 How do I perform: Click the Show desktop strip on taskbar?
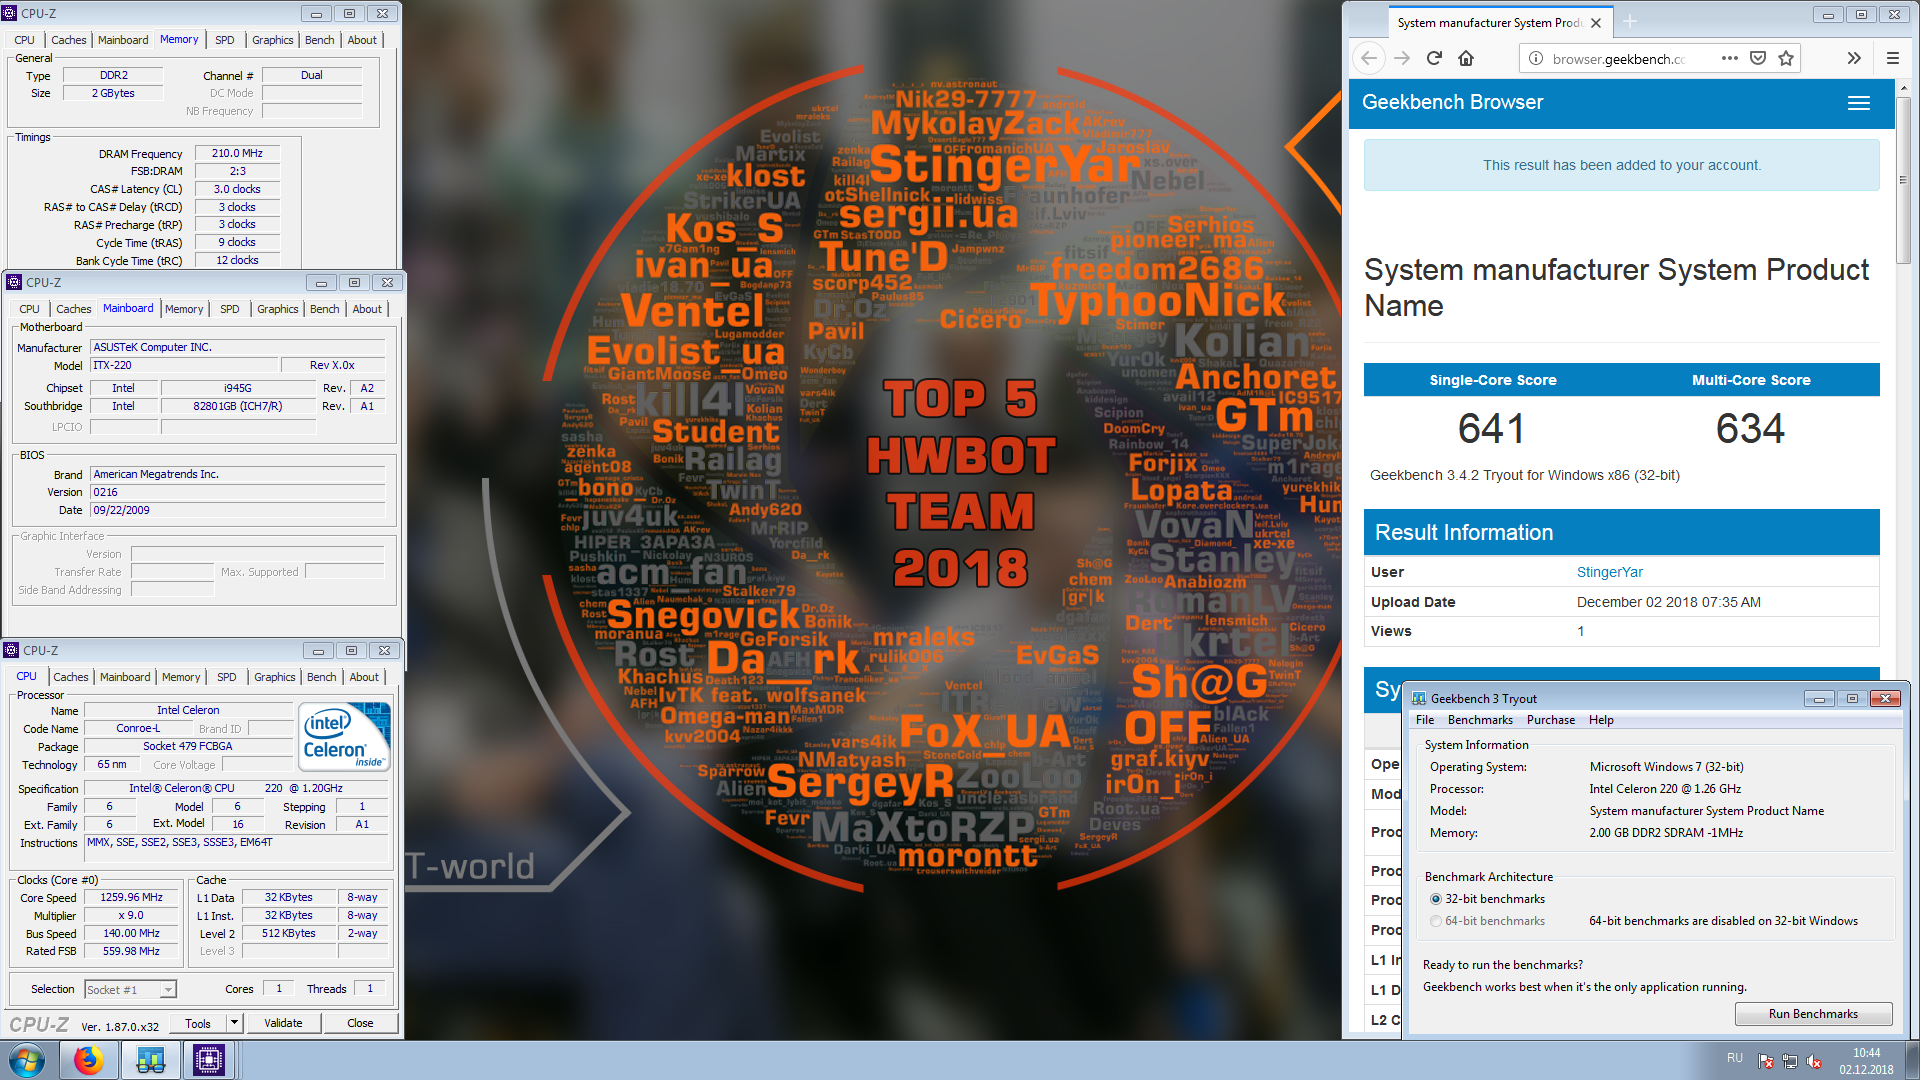(1911, 1060)
